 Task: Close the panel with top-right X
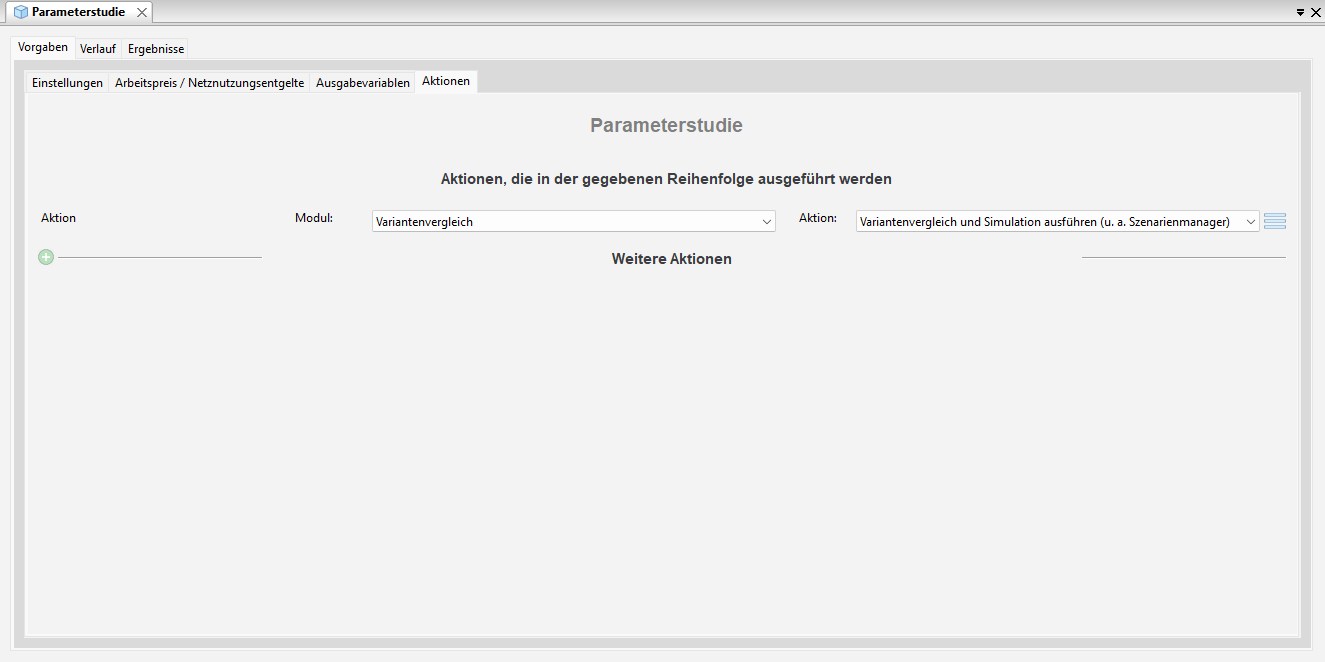pos(1316,13)
